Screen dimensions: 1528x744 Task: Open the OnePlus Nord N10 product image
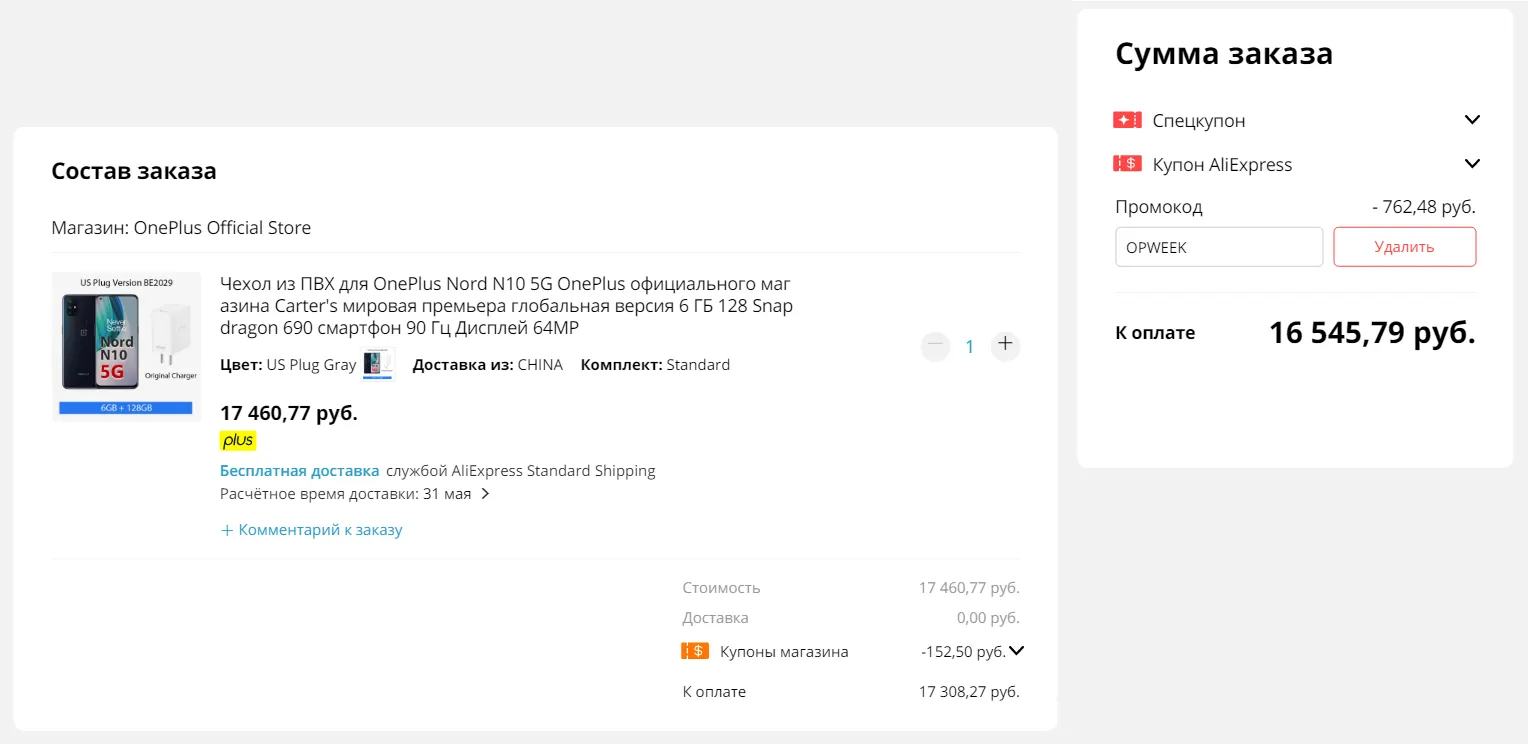(126, 346)
